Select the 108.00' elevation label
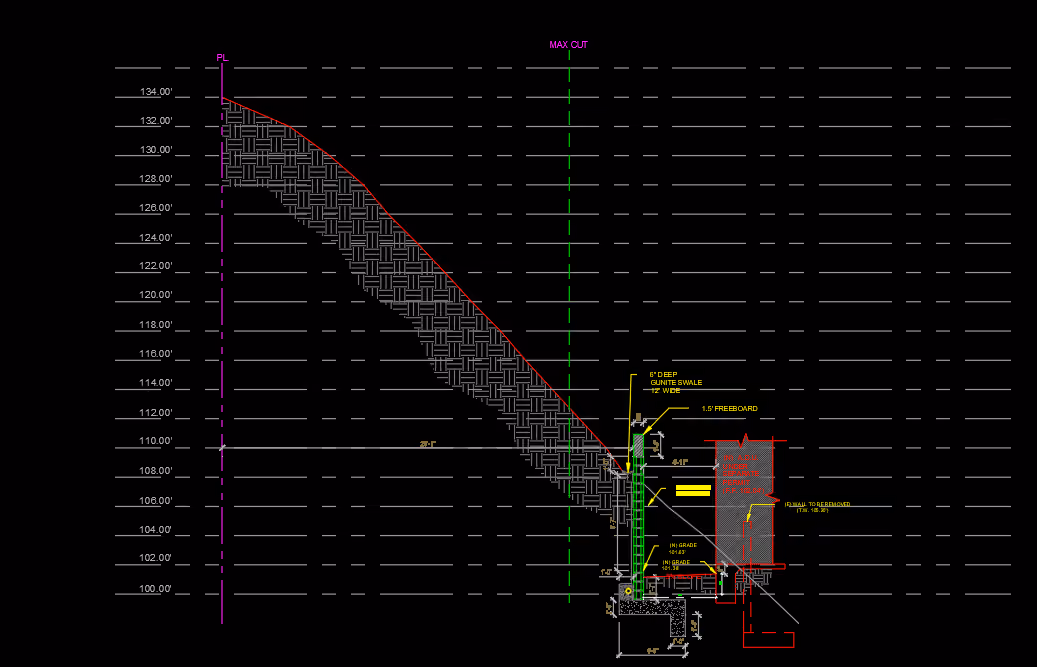 156,471
